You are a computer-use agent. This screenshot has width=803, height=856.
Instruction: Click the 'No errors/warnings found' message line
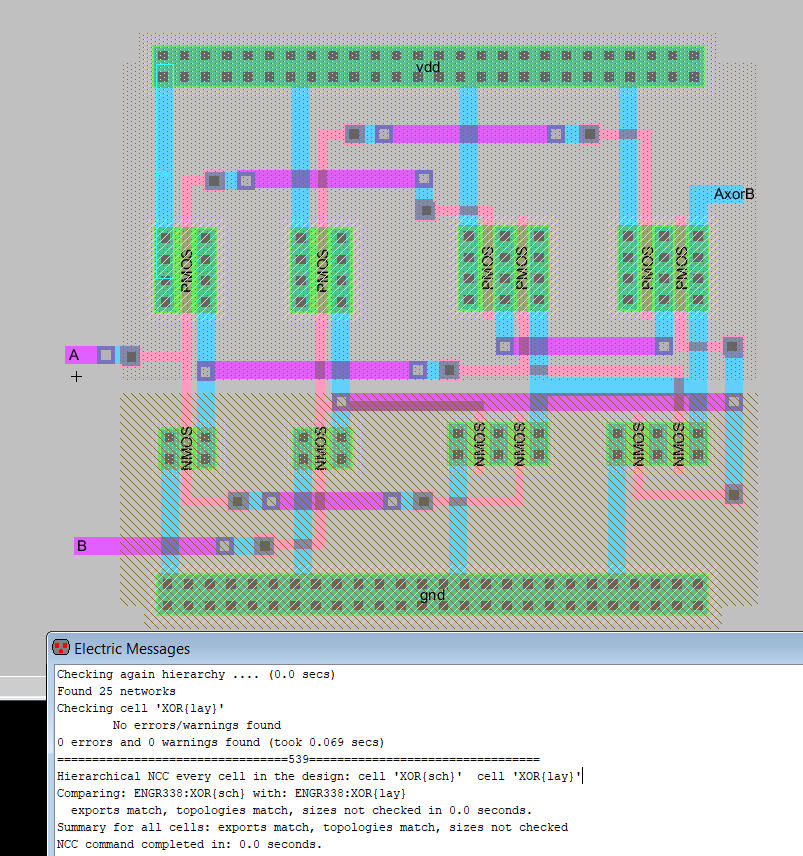(196, 725)
